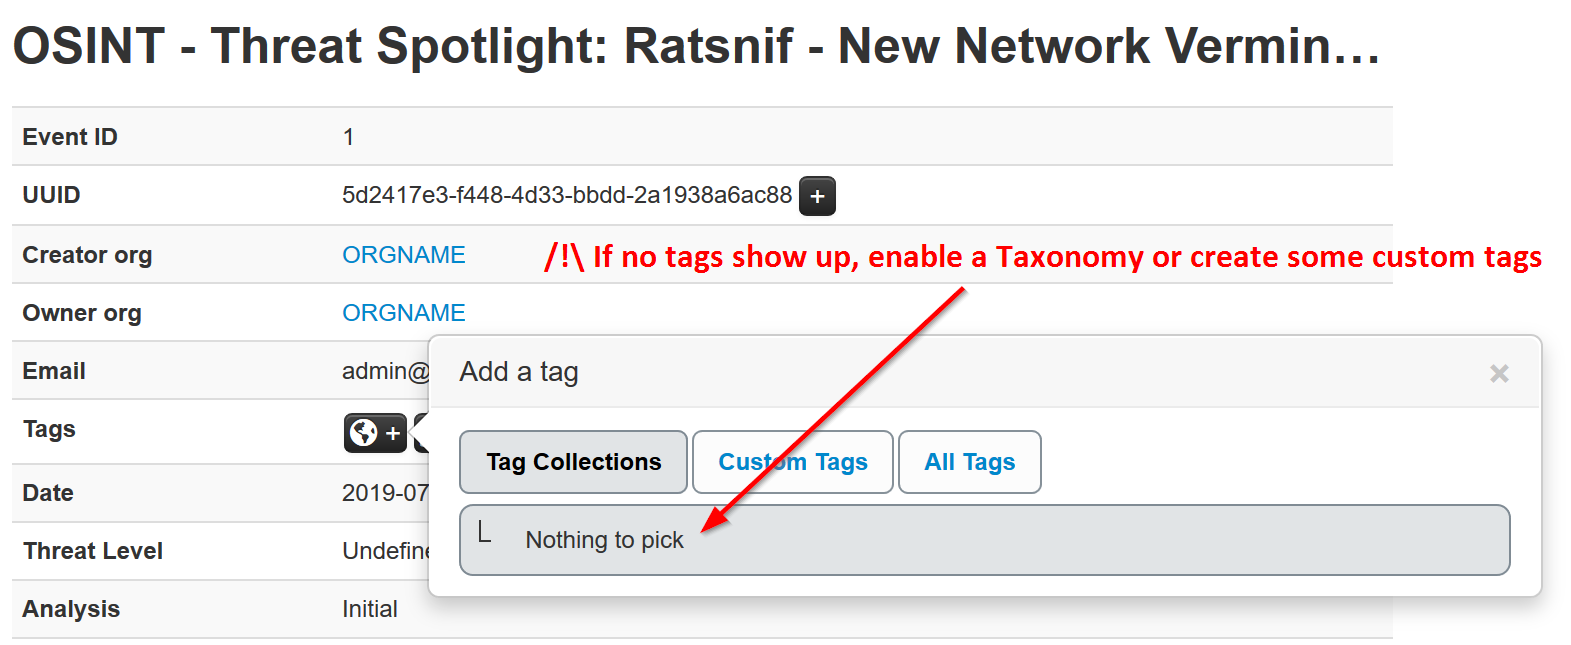Screen dimensions: 1571x645
Task: Click the Analysis value Initial
Action: pos(370,609)
